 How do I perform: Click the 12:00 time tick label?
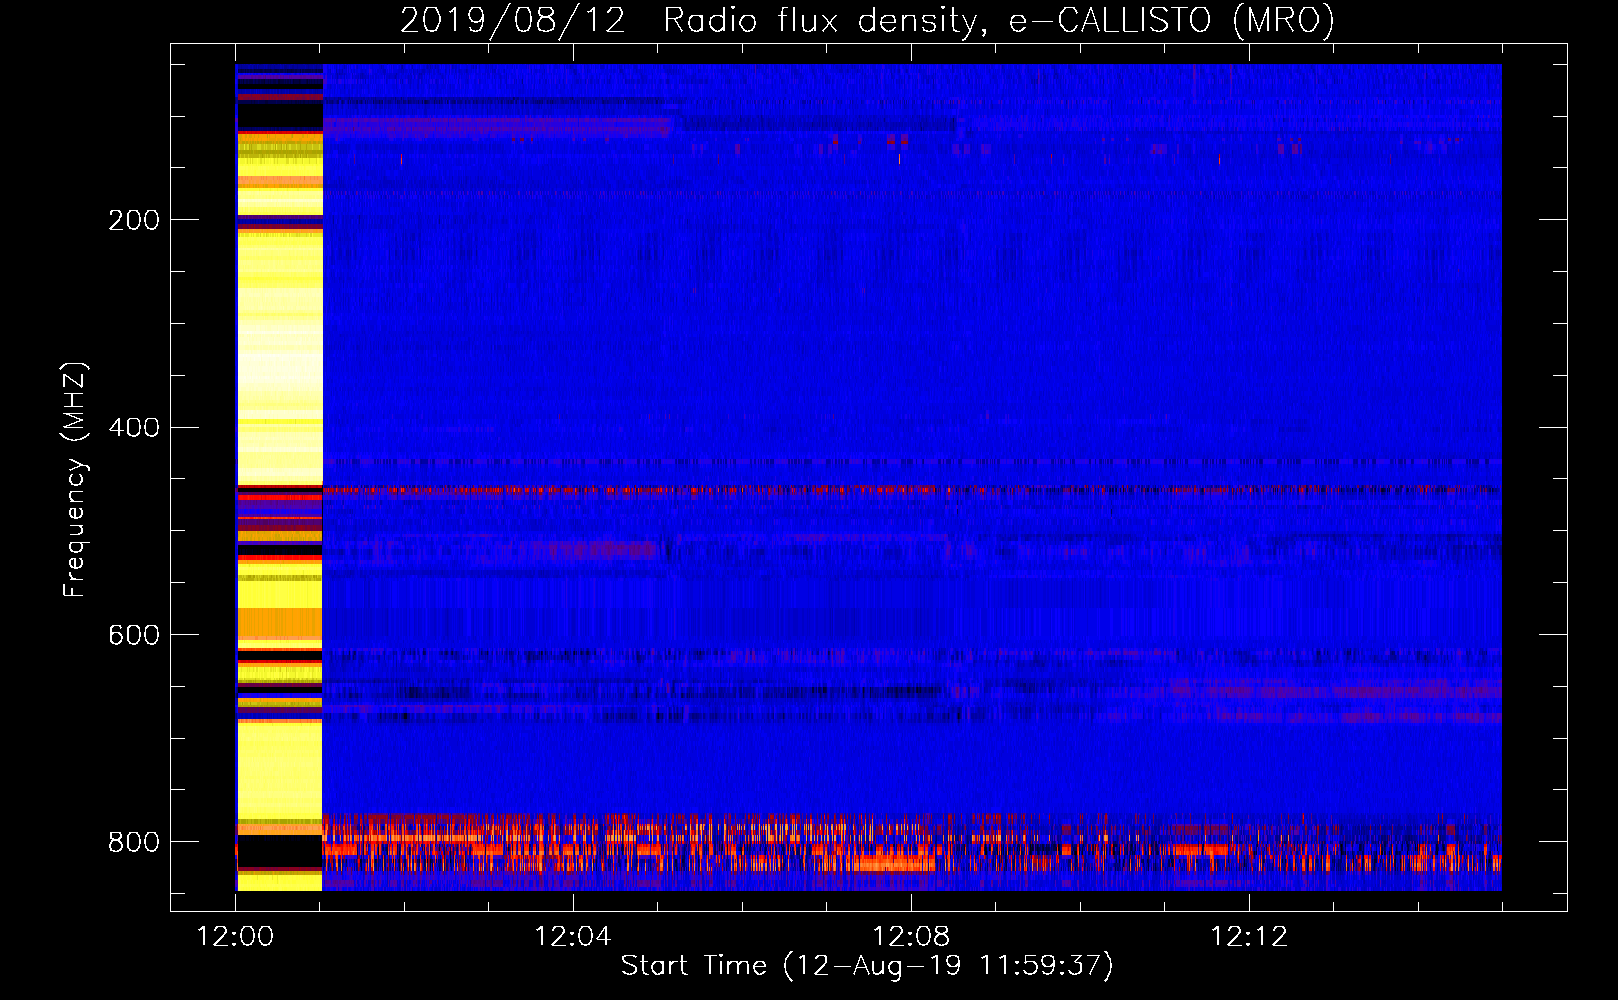click(x=235, y=937)
